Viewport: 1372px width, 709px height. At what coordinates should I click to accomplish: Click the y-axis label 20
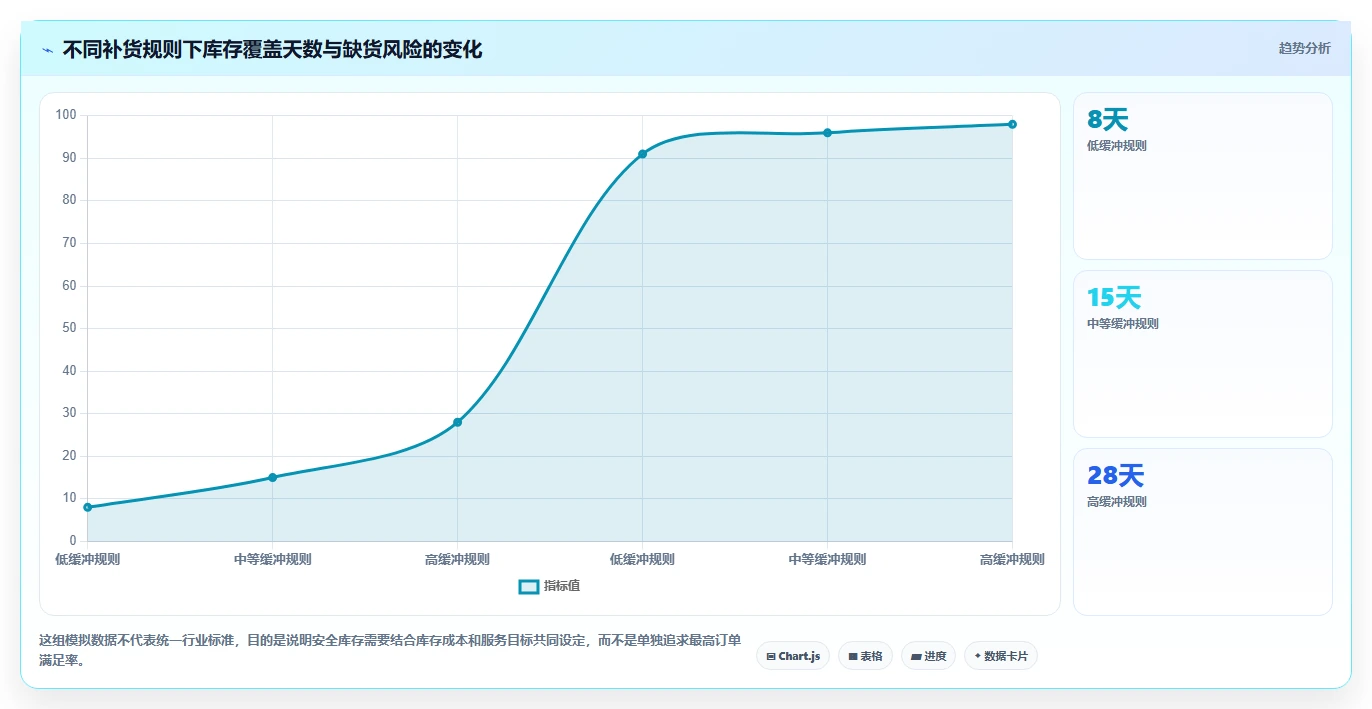[x=69, y=456]
